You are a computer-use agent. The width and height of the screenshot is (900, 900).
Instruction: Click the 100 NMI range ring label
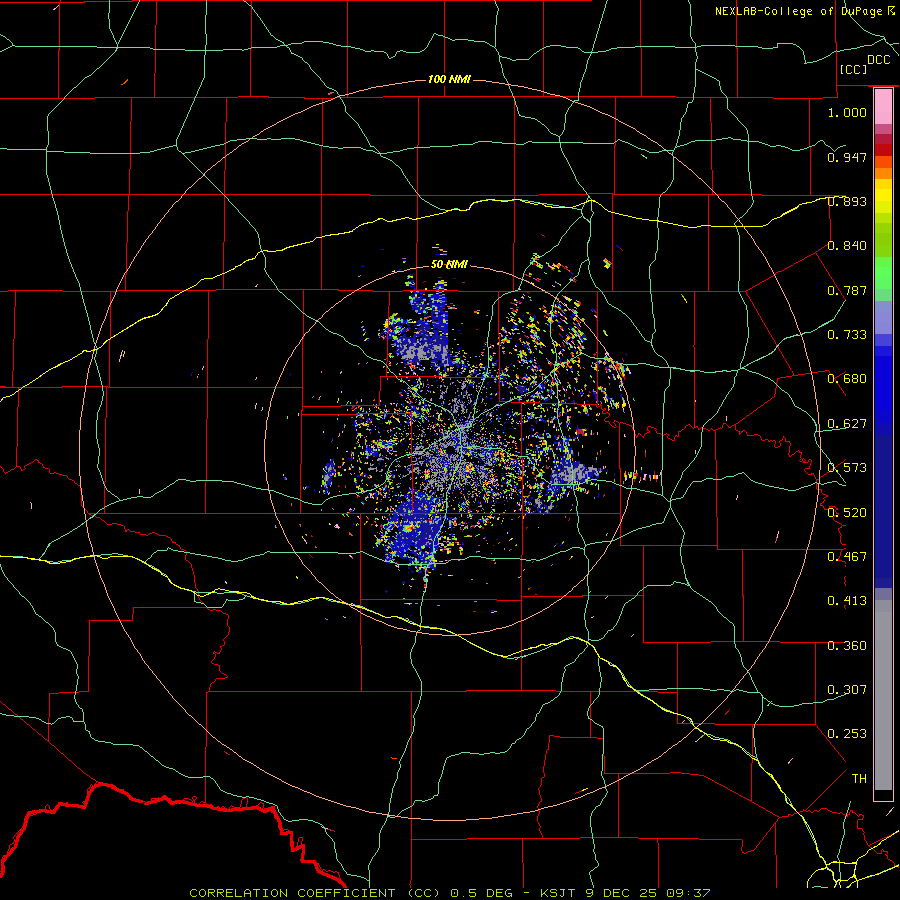tap(449, 79)
